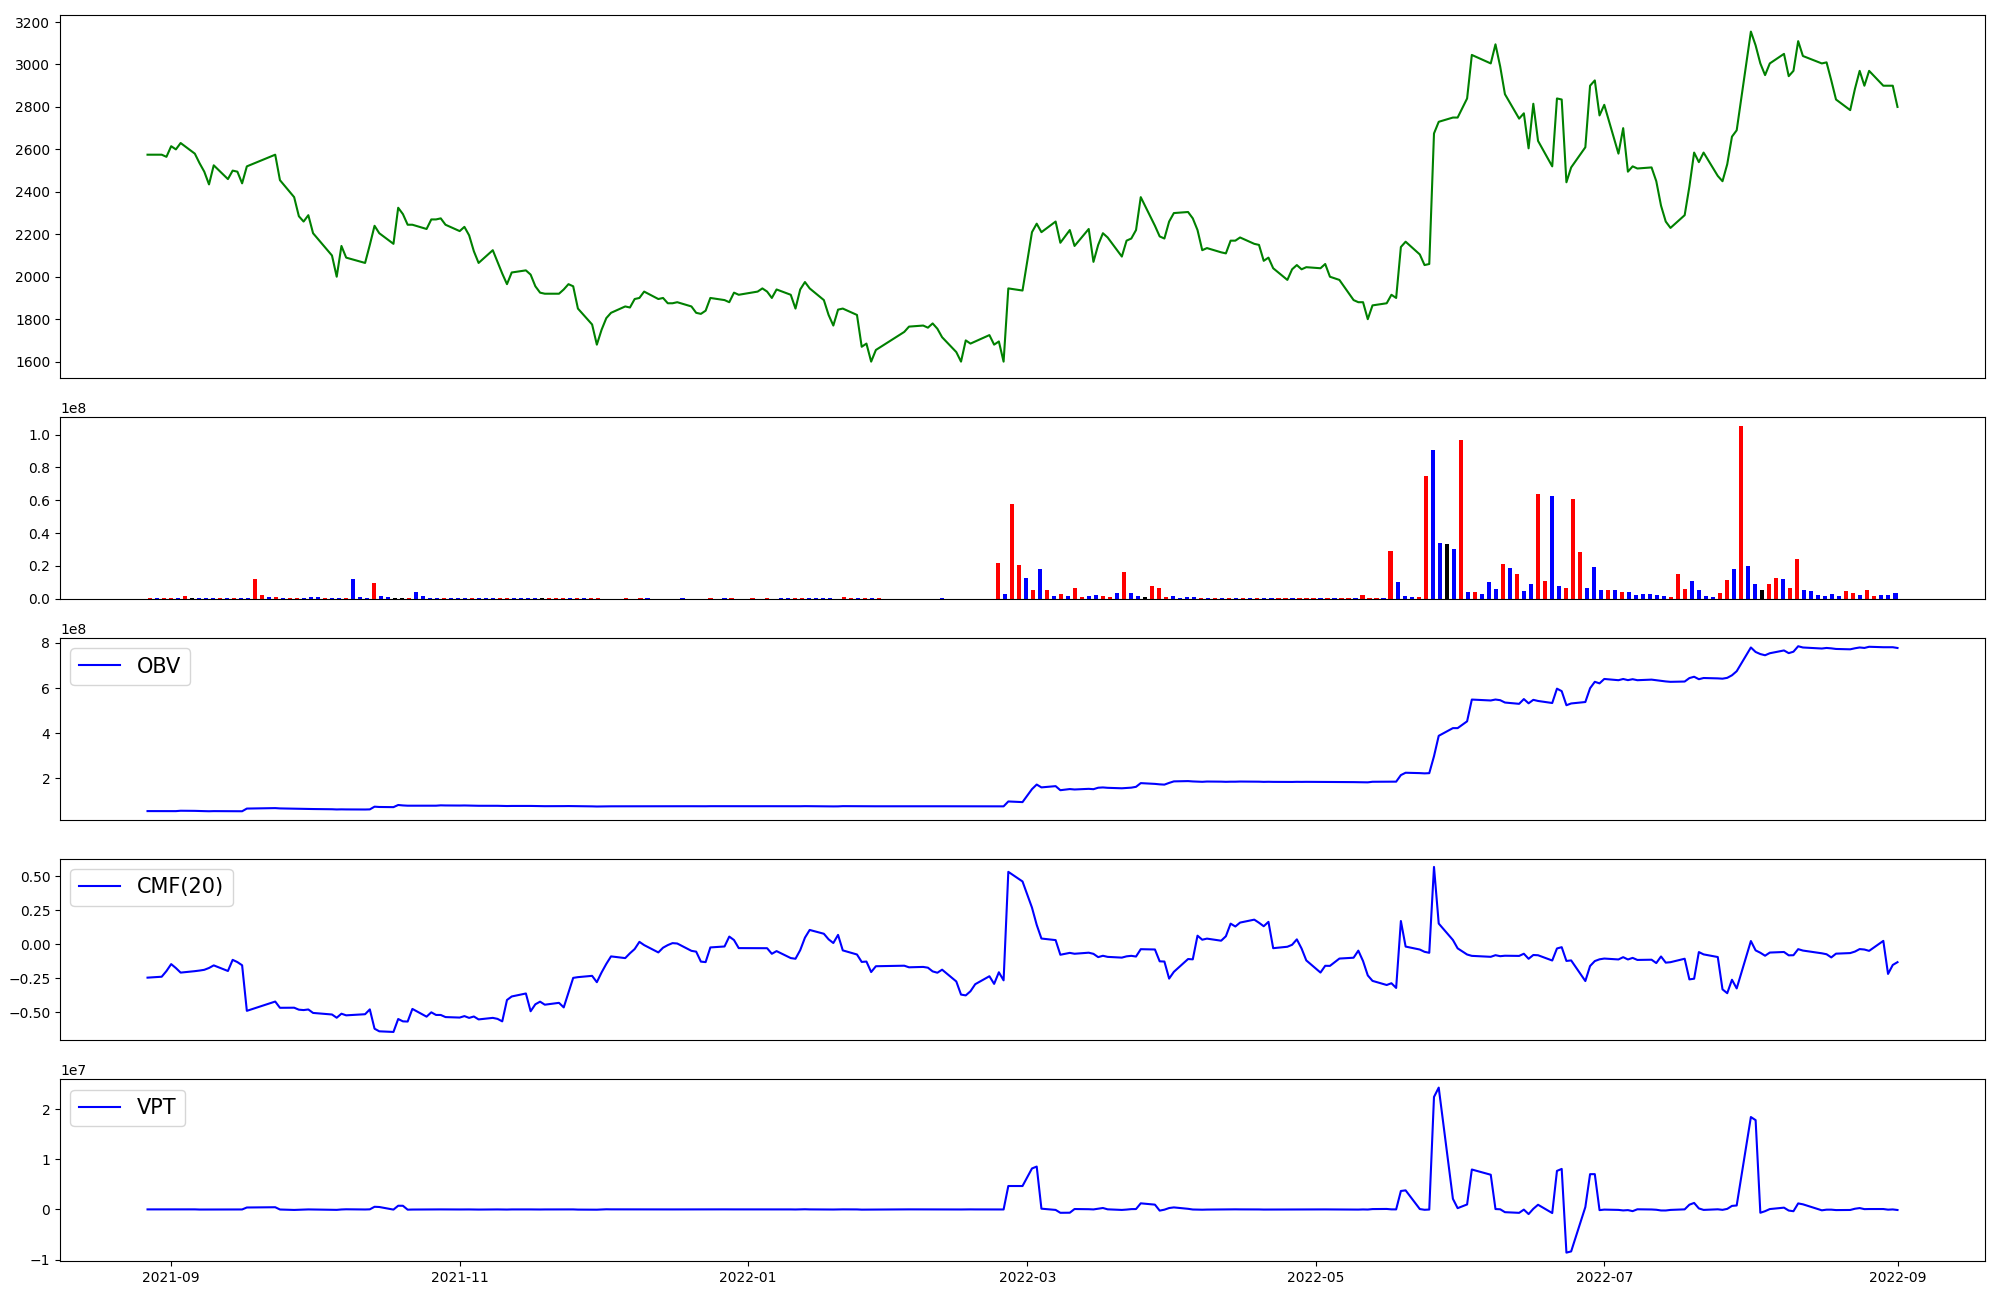
Task: Click the 2022-05 x-axis date label
Action: click(1316, 1277)
